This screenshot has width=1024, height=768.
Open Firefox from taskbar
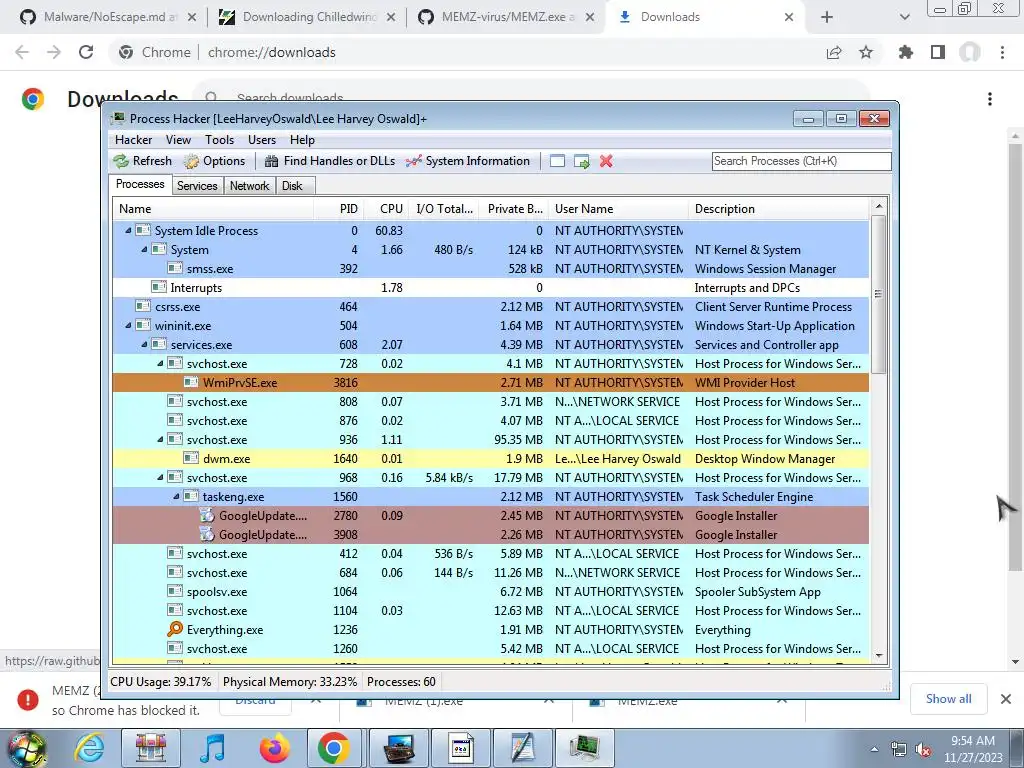click(x=274, y=748)
